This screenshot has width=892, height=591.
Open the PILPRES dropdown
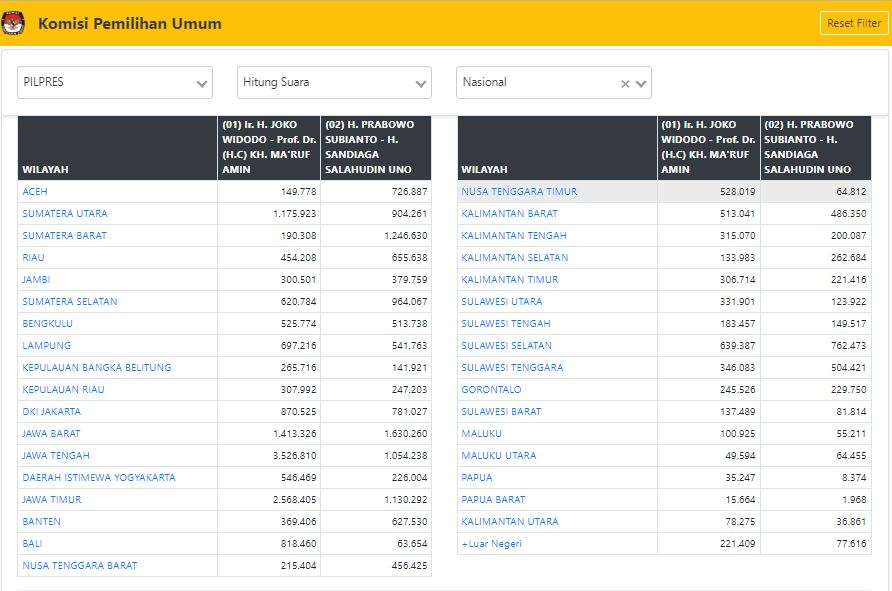[x=115, y=82]
